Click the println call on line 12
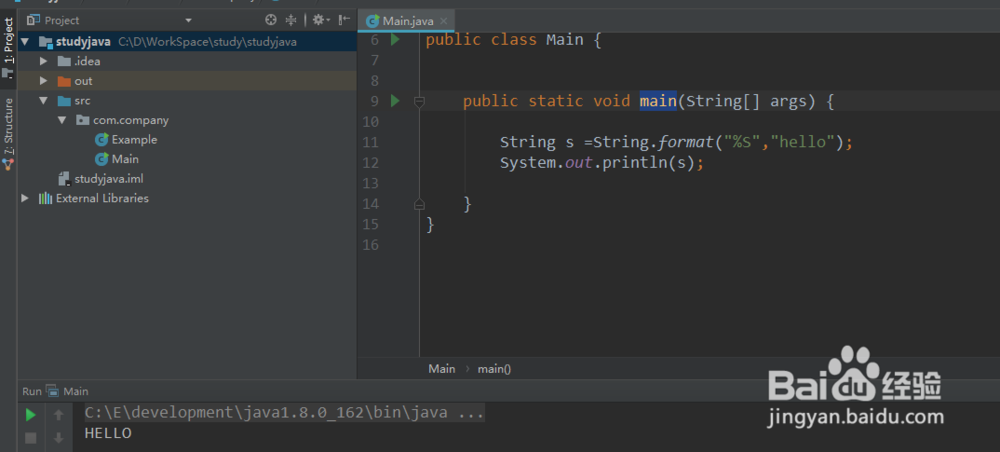1000x452 pixels. pyautogui.click(x=635, y=162)
